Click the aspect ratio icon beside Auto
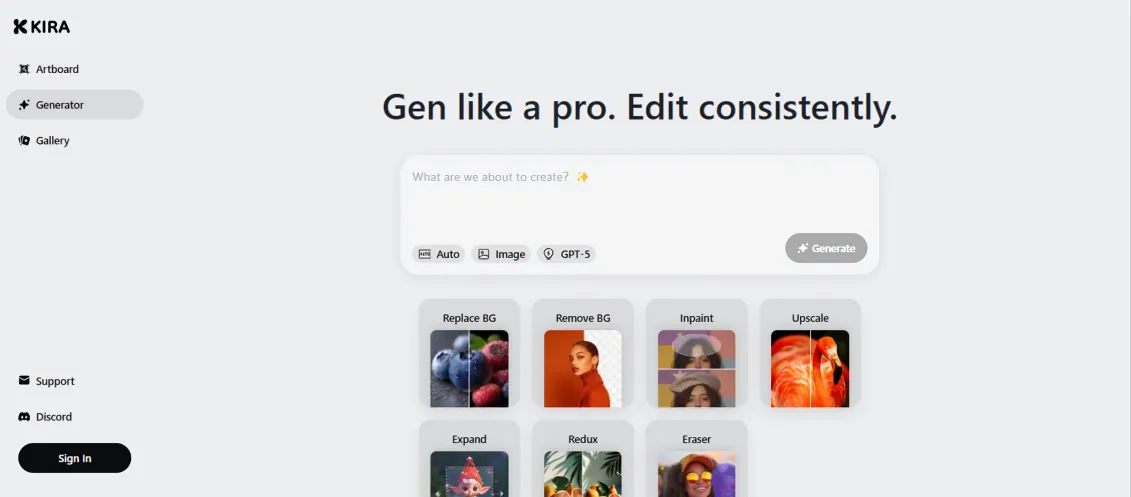Viewport: 1131px width, 497px height. coord(425,254)
